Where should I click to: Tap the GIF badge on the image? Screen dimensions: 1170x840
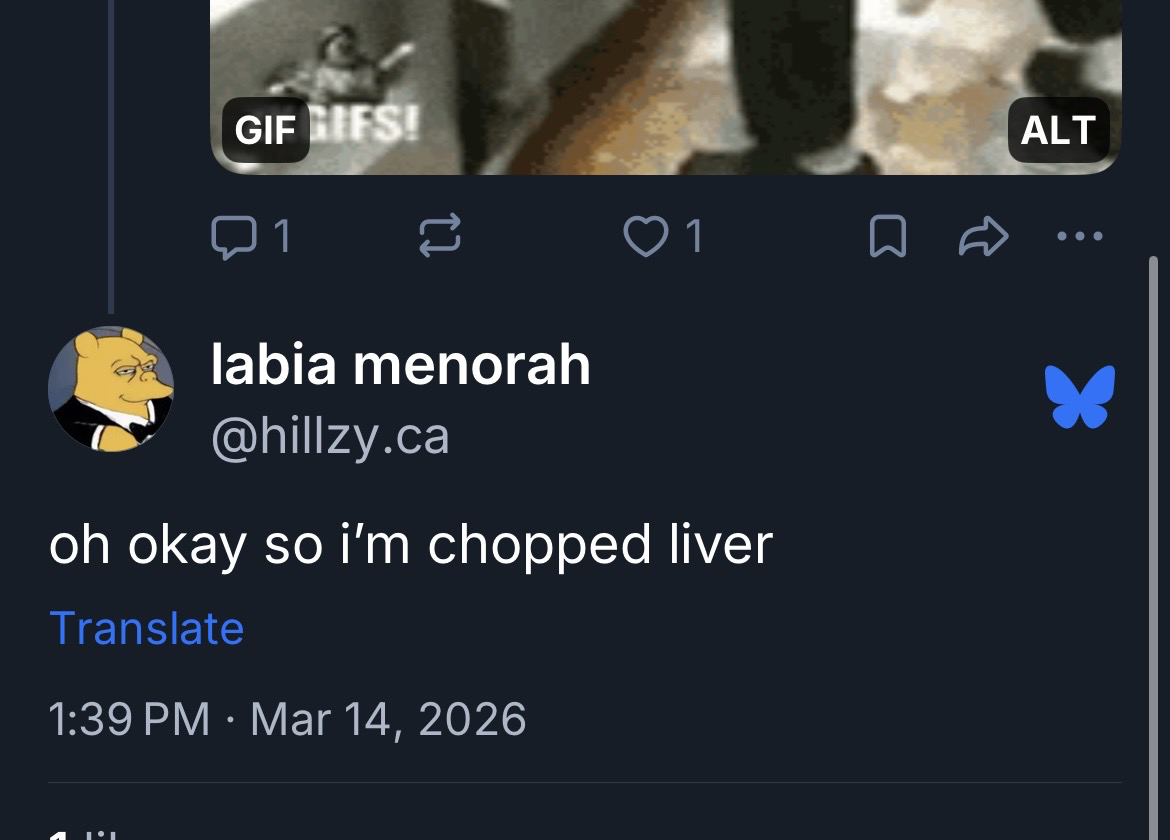pos(265,130)
